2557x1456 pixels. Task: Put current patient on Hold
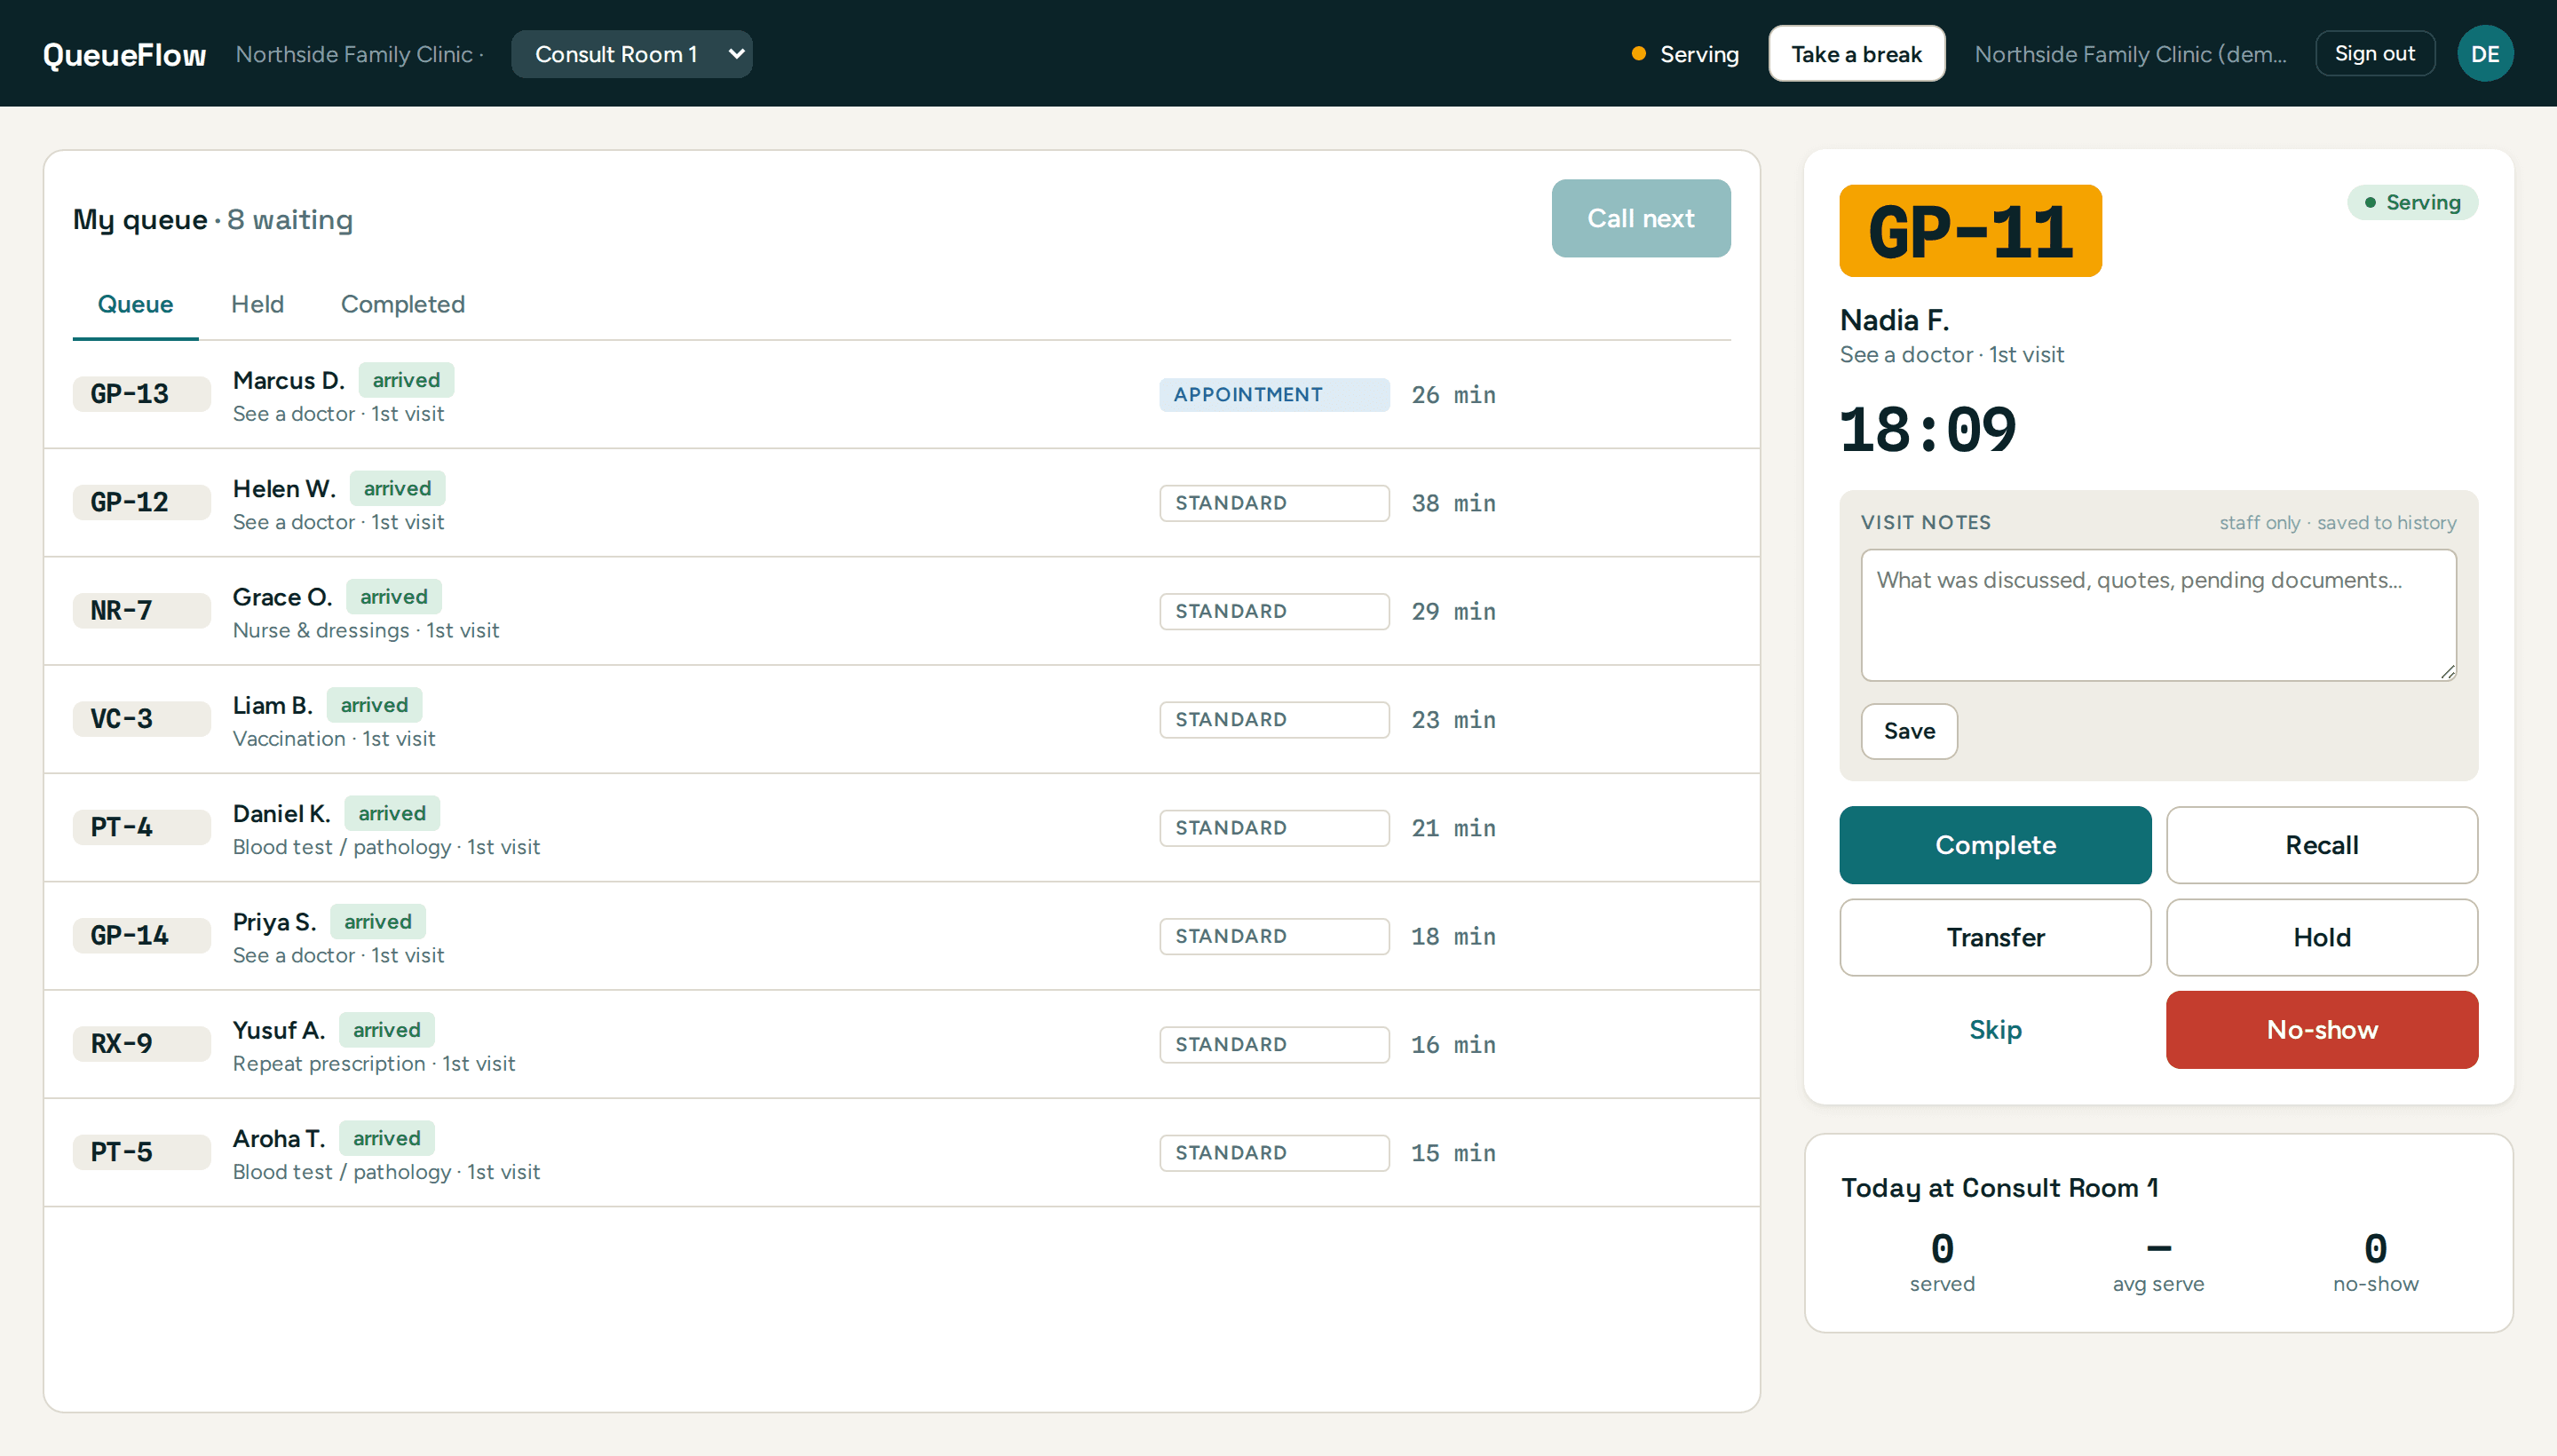coord(2321,937)
